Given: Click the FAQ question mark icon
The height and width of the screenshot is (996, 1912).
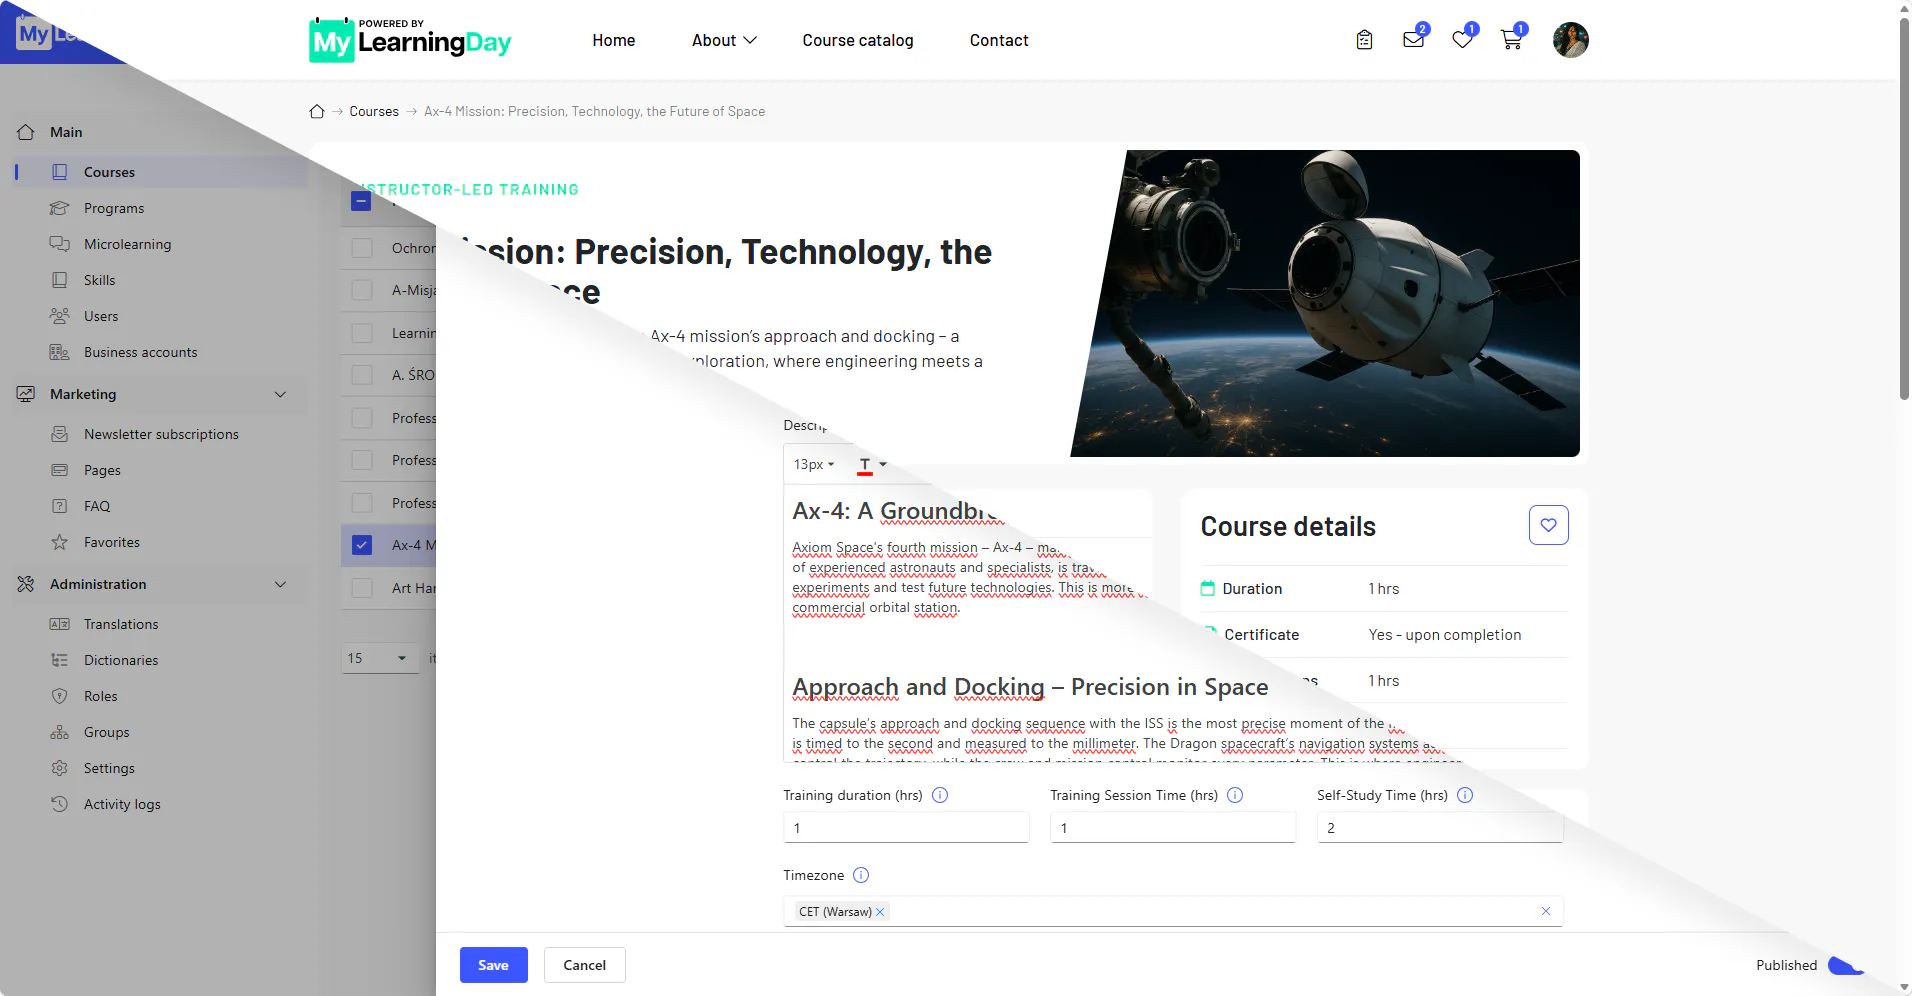Looking at the screenshot, I should (60, 506).
